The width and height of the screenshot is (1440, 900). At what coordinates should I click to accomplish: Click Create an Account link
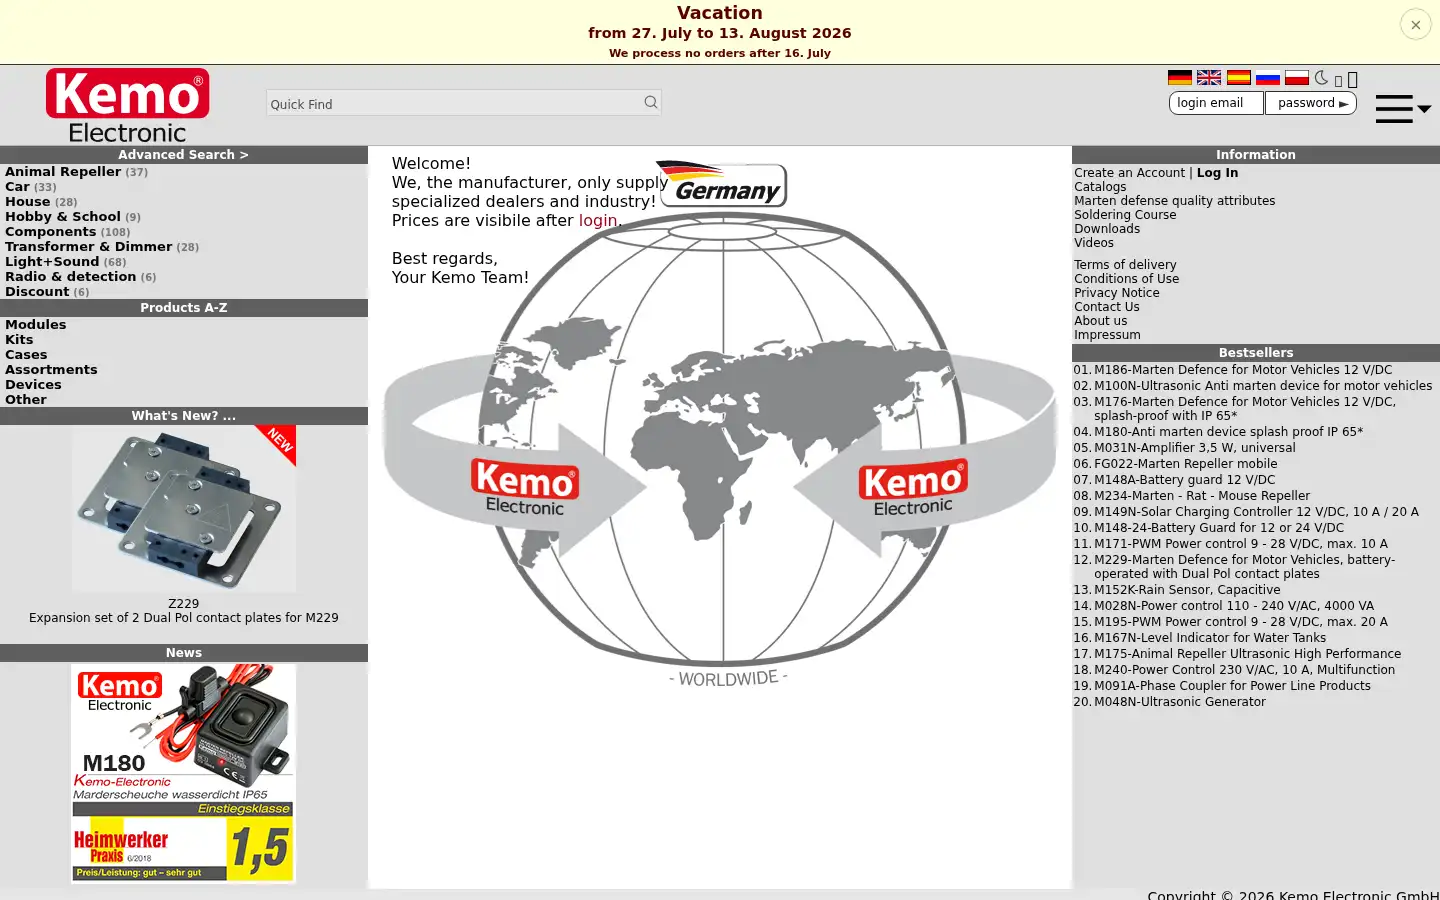pyautogui.click(x=1130, y=173)
